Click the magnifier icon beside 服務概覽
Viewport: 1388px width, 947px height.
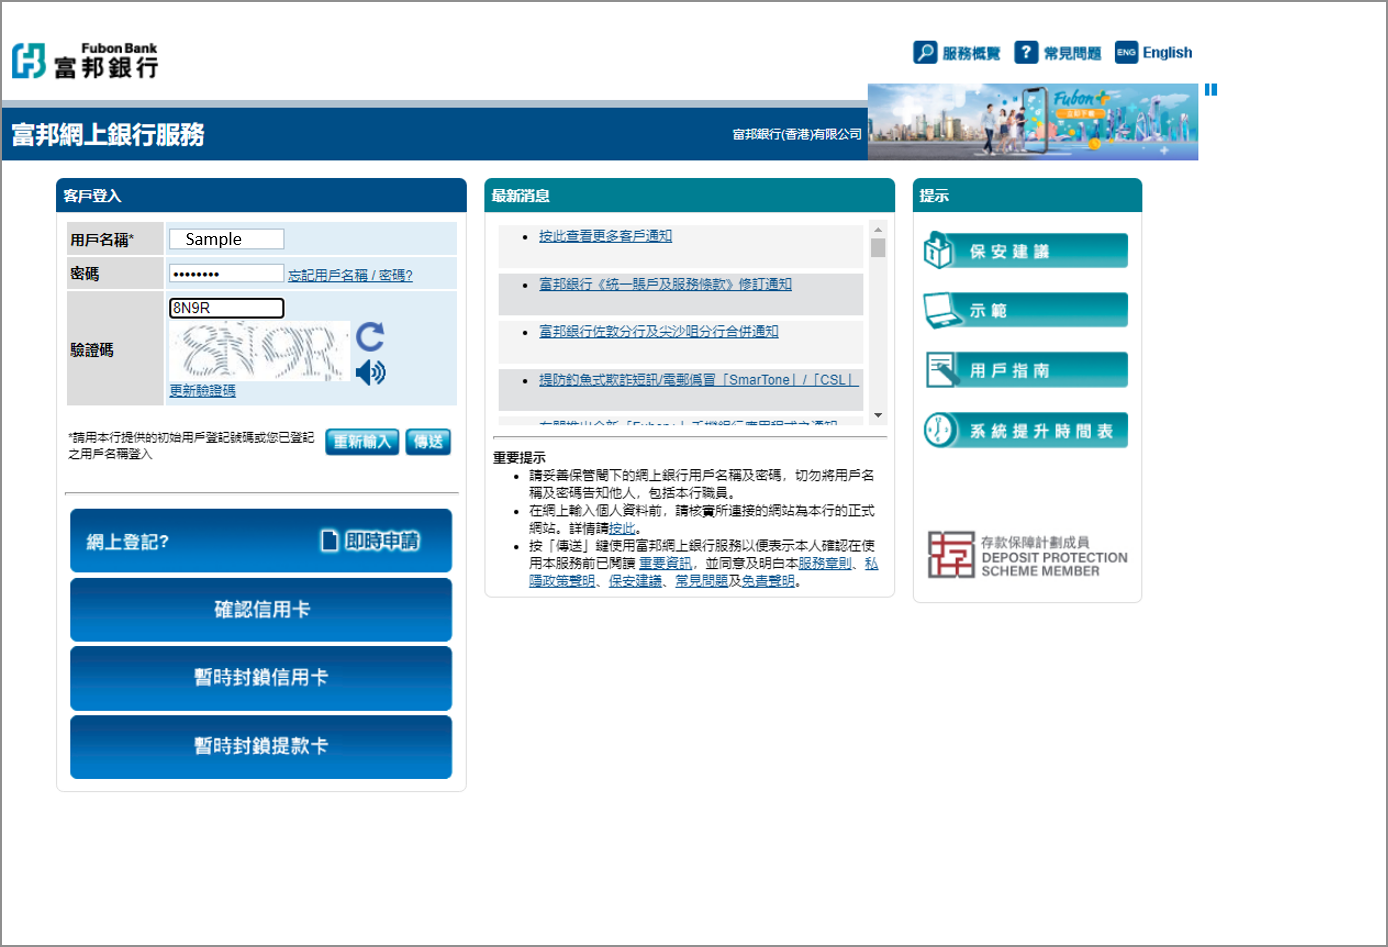925,52
